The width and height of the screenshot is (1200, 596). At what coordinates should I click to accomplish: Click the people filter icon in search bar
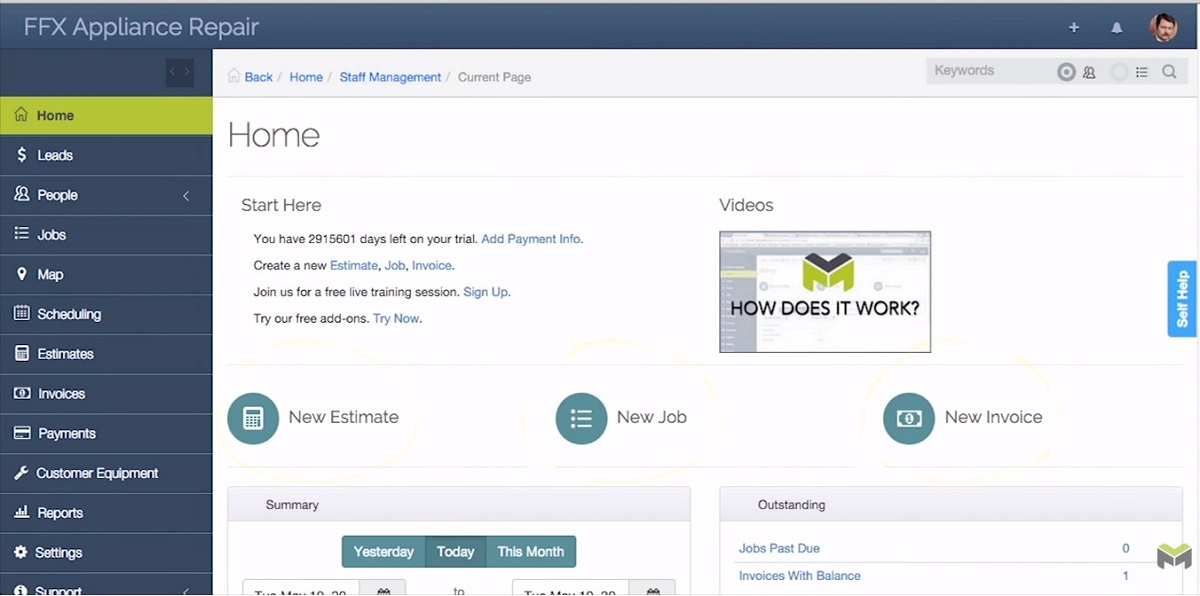coord(1089,72)
